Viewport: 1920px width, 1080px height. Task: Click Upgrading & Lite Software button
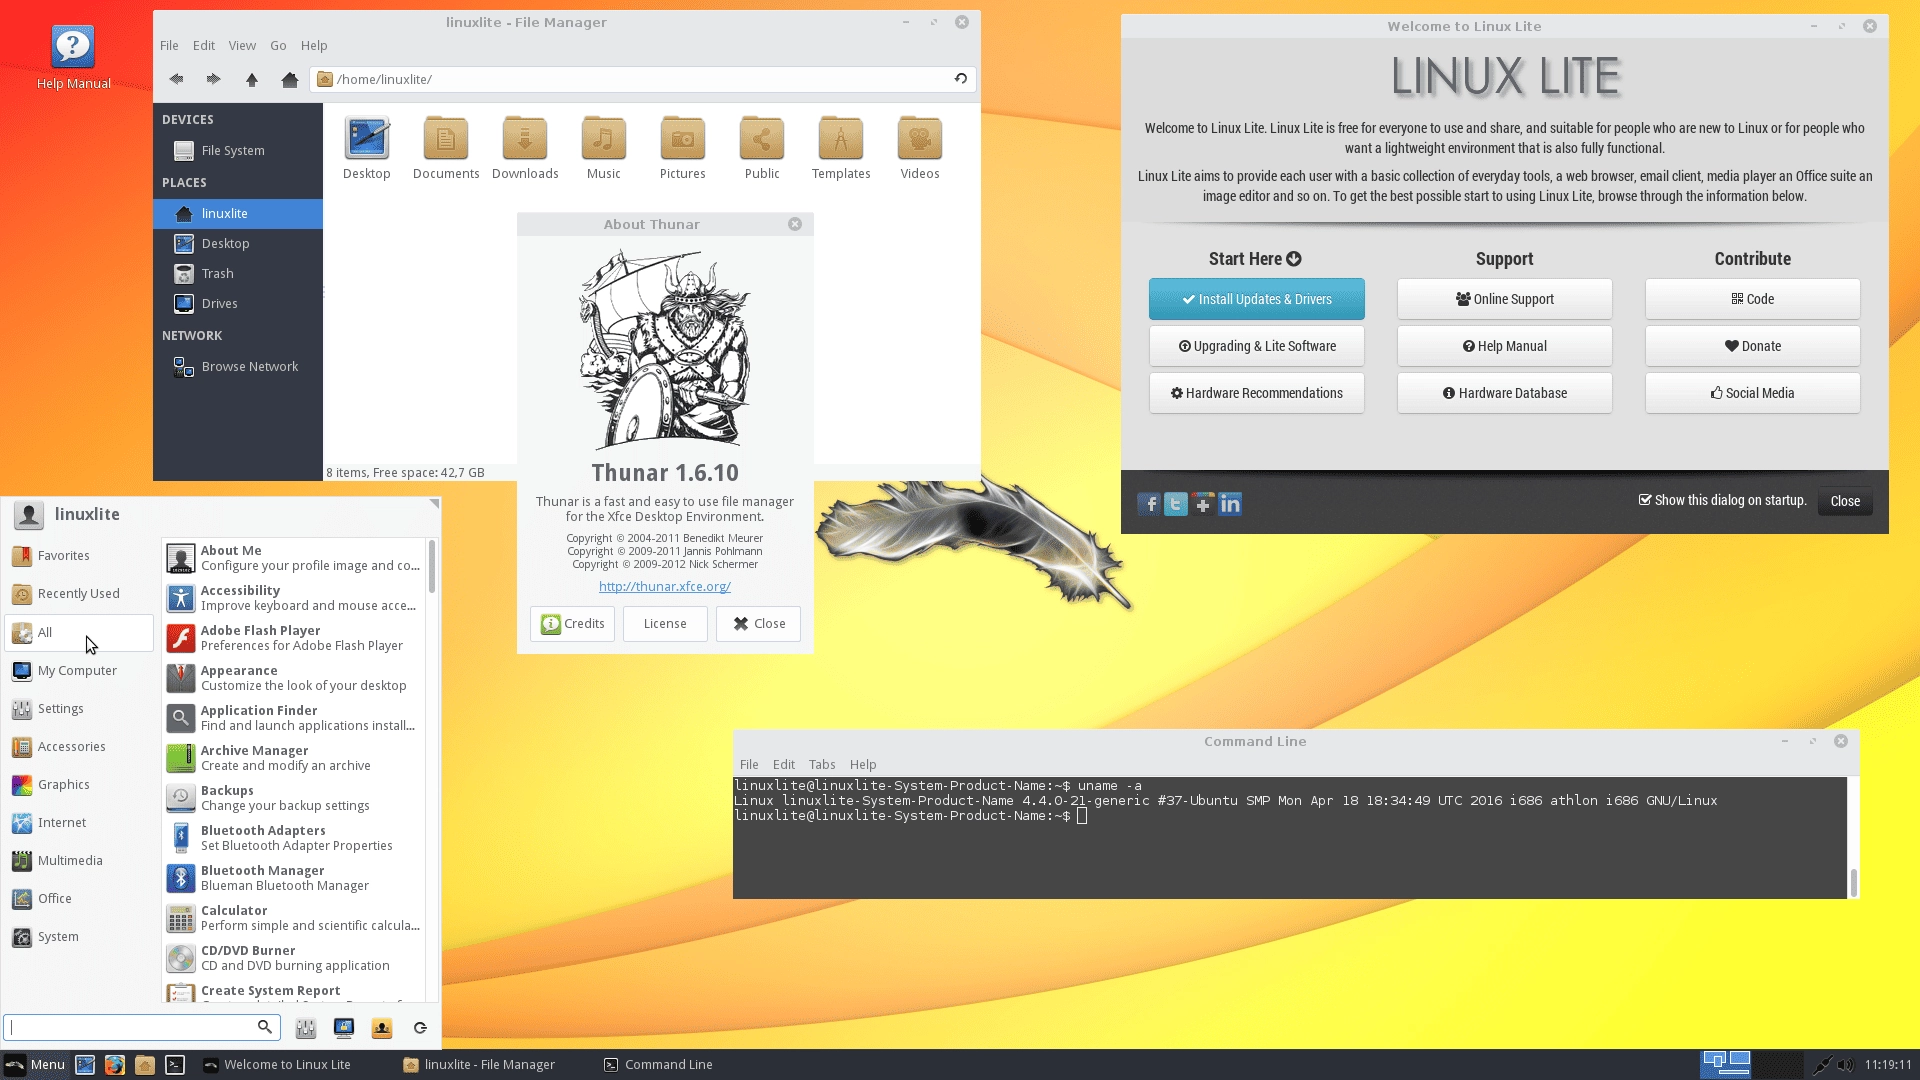tap(1257, 346)
